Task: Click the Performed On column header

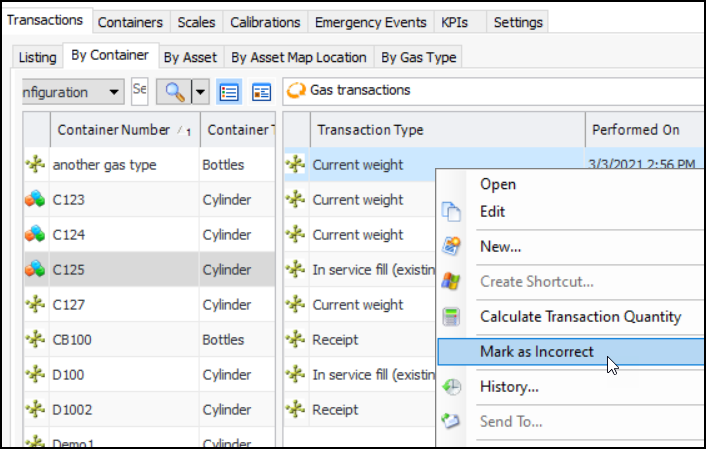Action: (635, 130)
